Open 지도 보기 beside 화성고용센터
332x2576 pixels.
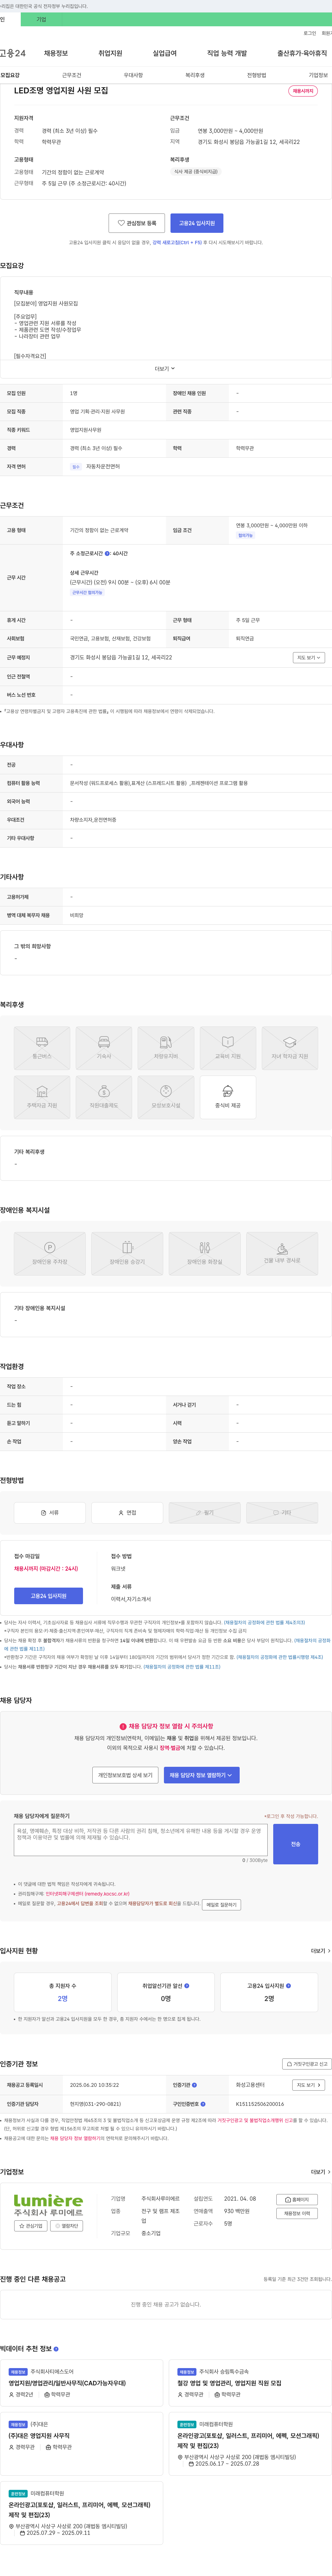click(309, 2085)
